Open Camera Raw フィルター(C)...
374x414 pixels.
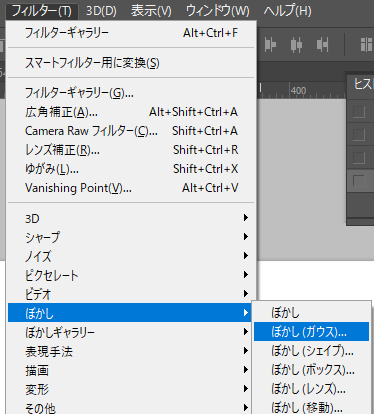click(x=131, y=131)
